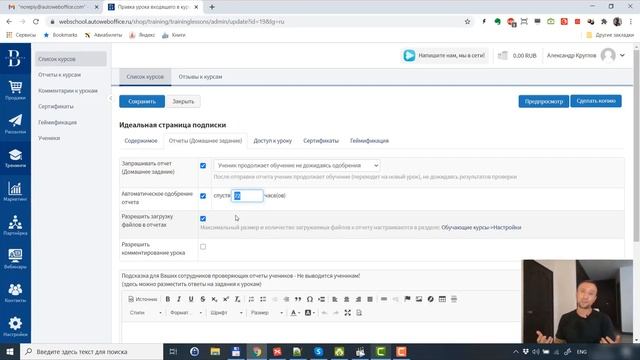Open the Тренинги graduation cap section
Viewport: 640px width, 360px height.
point(15,158)
